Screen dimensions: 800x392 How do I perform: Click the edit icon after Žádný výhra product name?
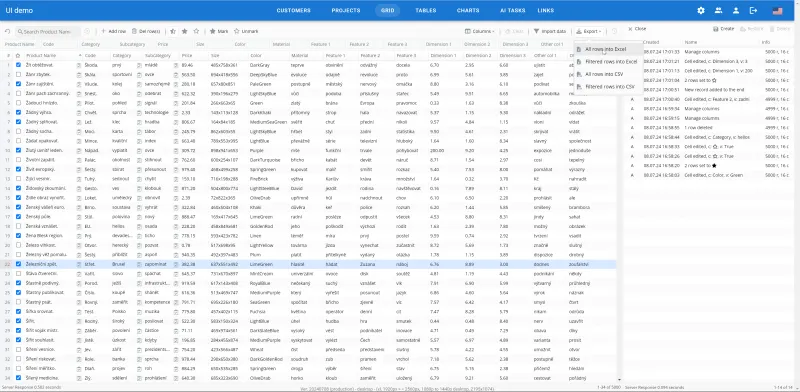(x=79, y=112)
